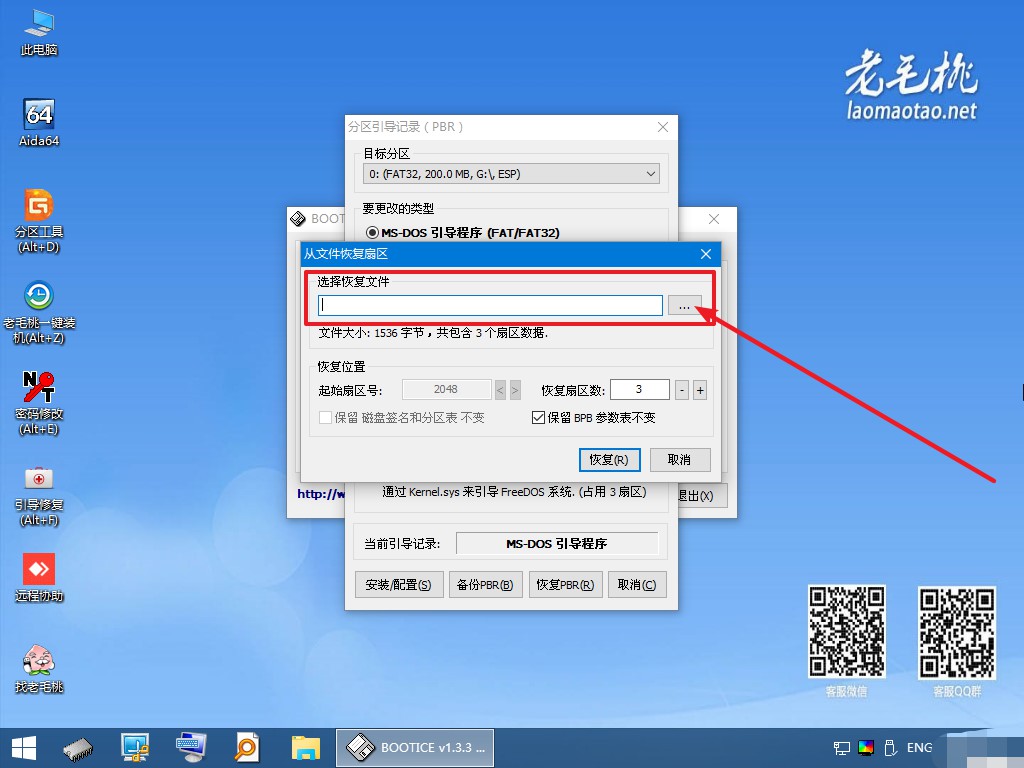The height and width of the screenshot is (768, 1024).
Task: Click the right arrow beside start sector
Action: (x=515, y=391)
